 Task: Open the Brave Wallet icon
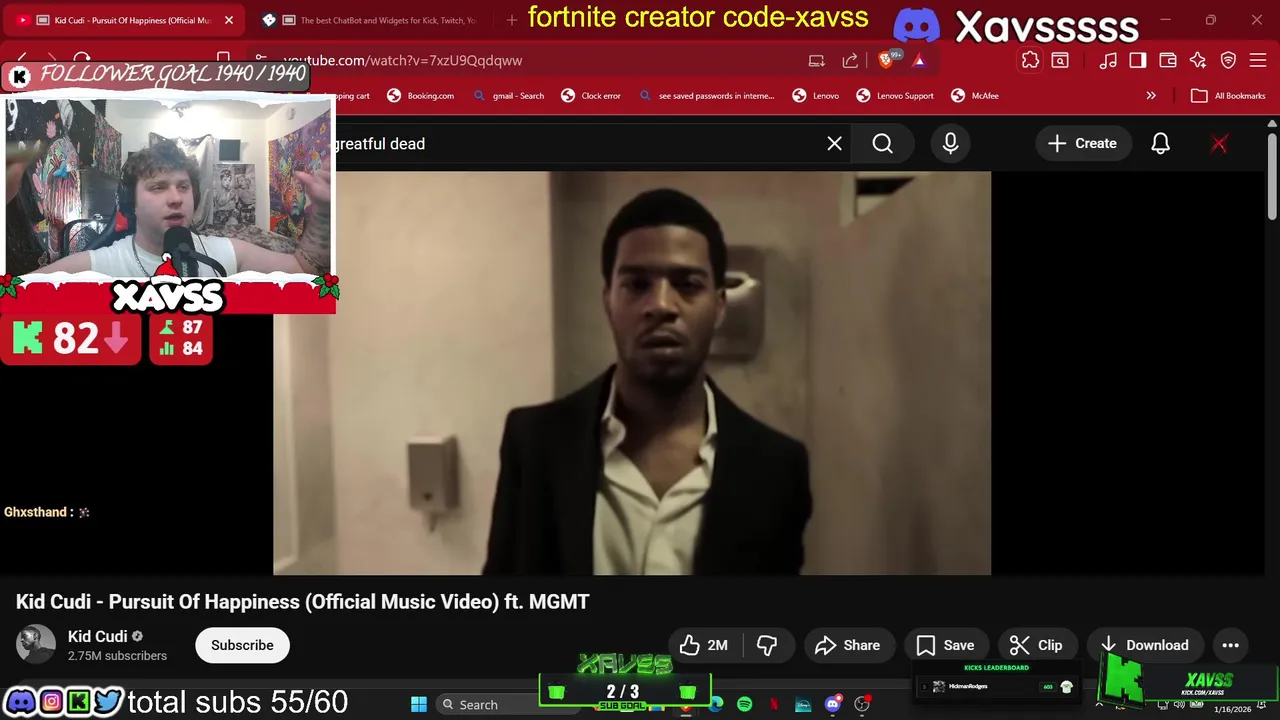point(1167,60)
